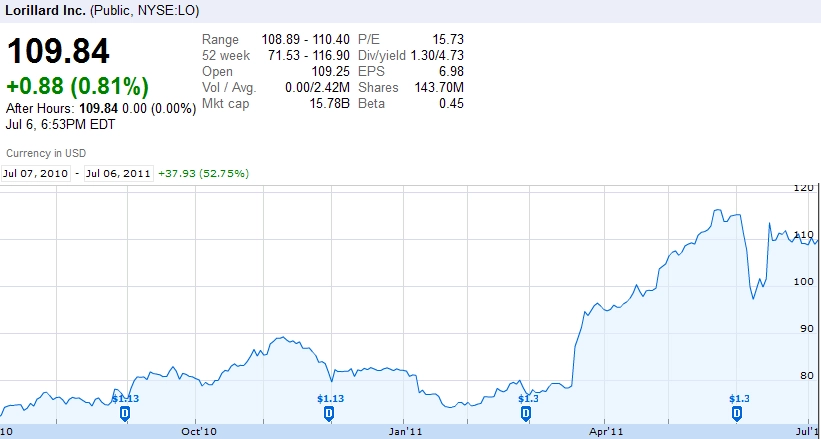
Task: Click the $1.13 dividend marker before Oct'10
Action: coord(125,414)
